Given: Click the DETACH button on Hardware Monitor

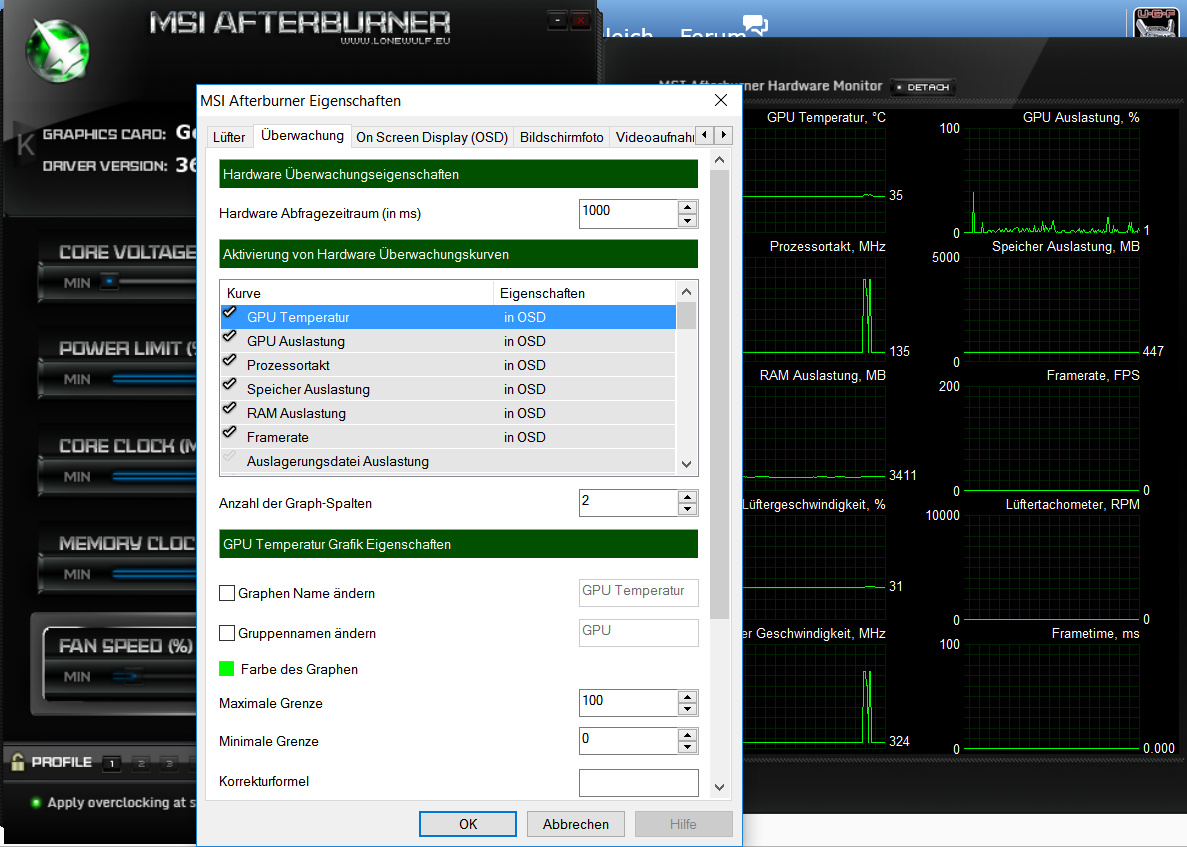Looking at the screenshot, I should (x=923, y=87).
